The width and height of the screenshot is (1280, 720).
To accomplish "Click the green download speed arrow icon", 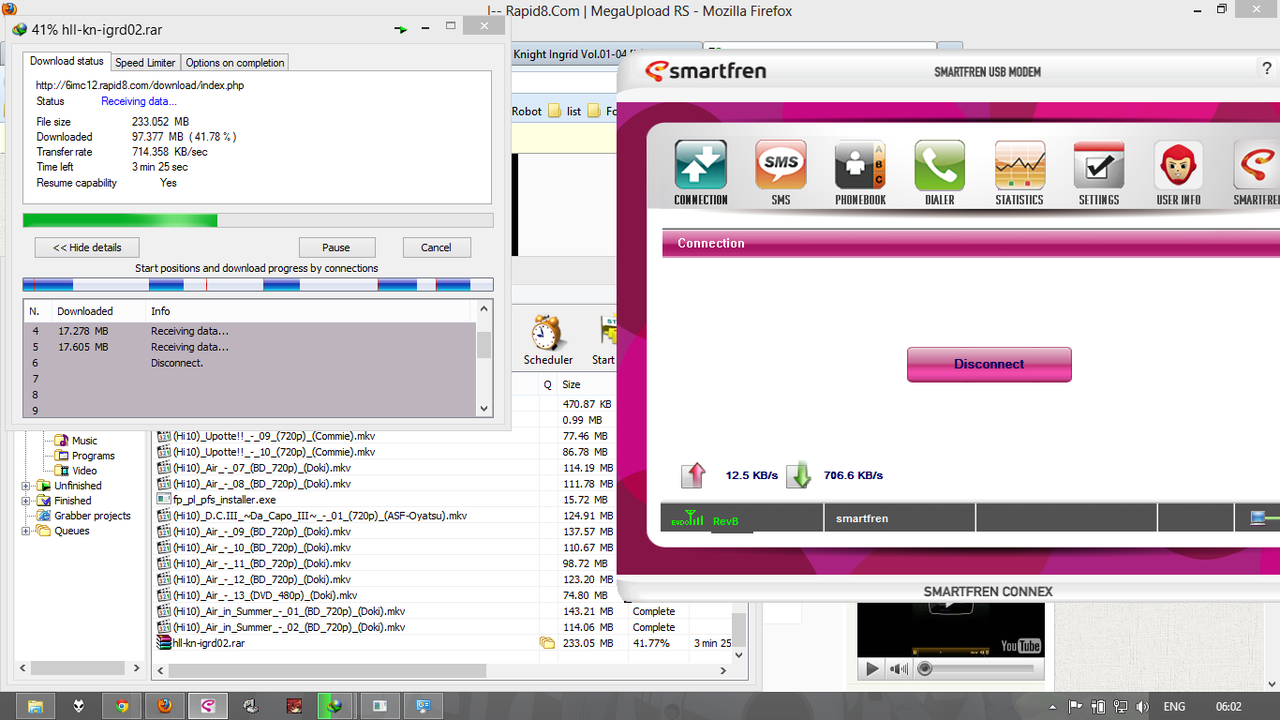I will pyautogui.click(x=798, y=475).
